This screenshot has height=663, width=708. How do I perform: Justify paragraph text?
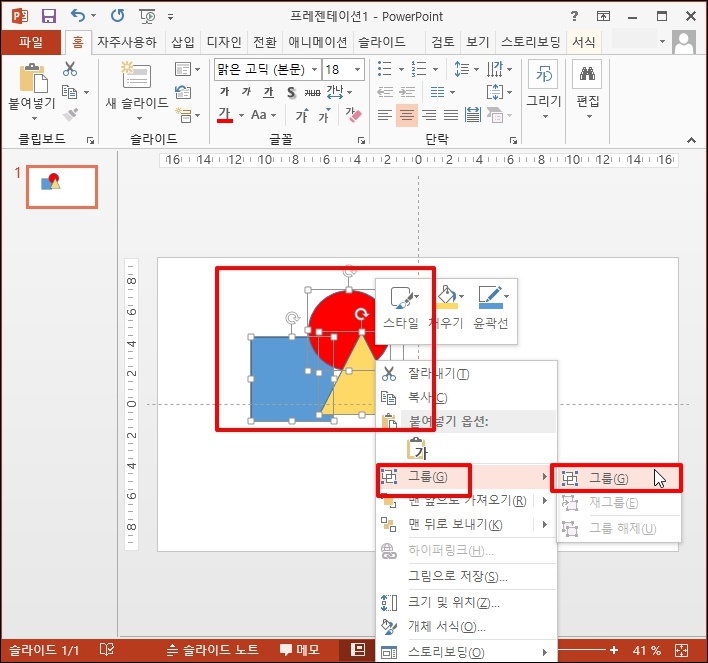(x=451, y=115)
